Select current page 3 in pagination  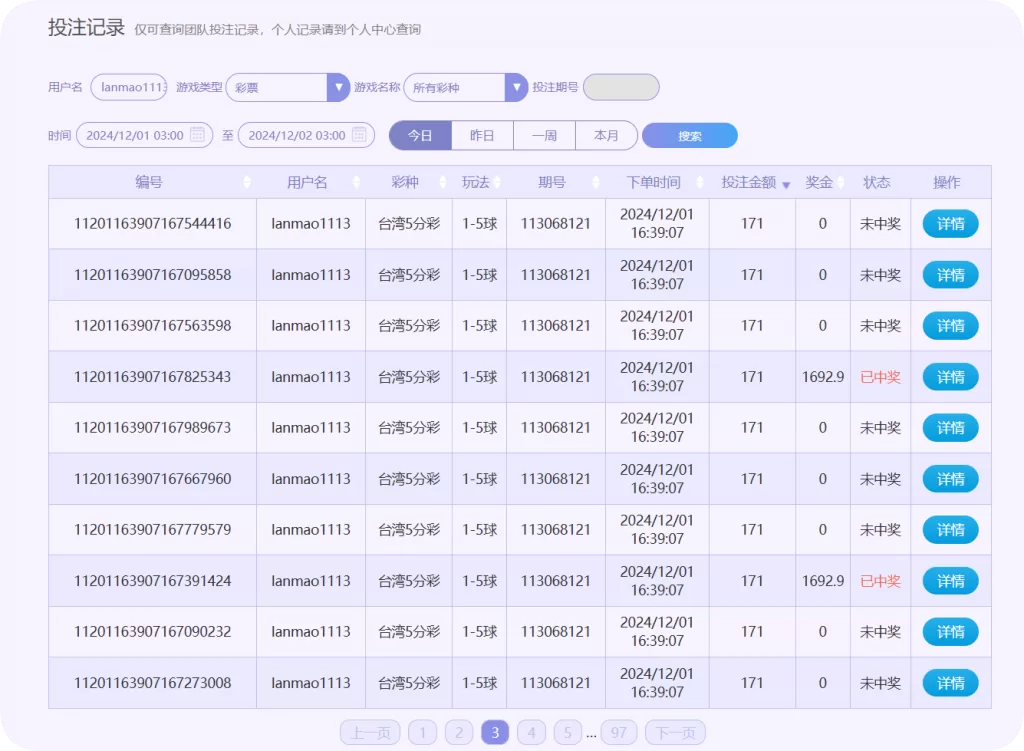tap(495, 733)
